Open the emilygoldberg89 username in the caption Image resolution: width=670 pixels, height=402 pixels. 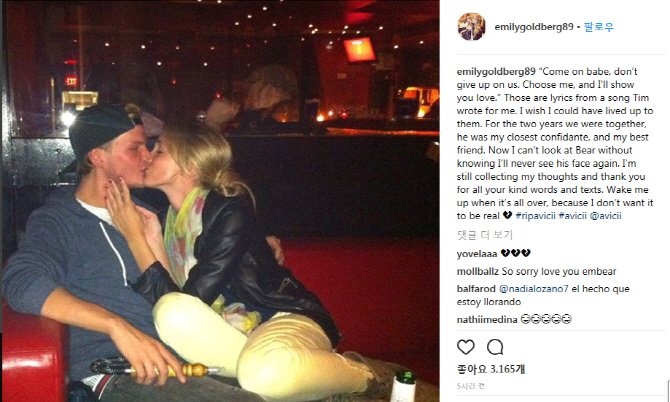[496, 71]
